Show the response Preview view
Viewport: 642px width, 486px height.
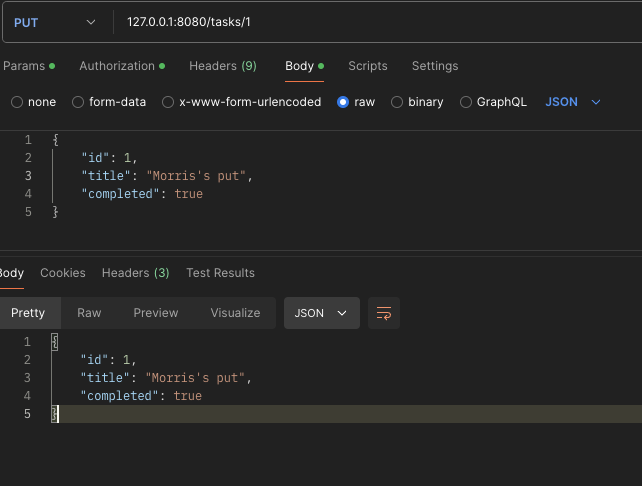click(156, 313)
